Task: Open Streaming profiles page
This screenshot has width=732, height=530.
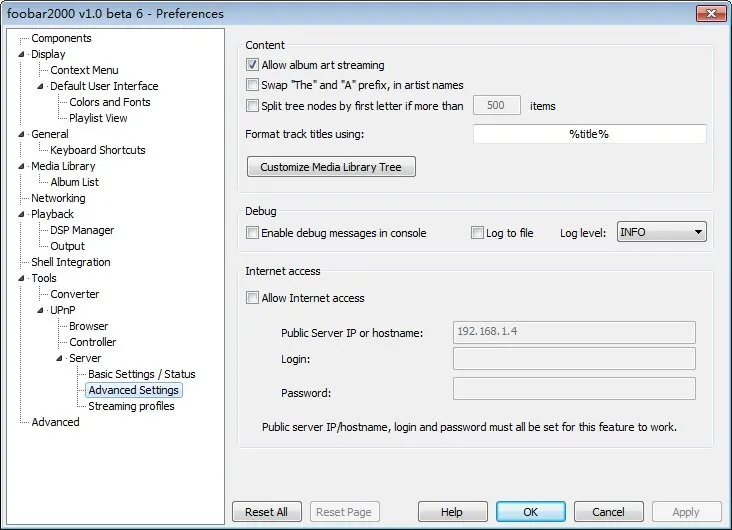Action: click(131, 406)
